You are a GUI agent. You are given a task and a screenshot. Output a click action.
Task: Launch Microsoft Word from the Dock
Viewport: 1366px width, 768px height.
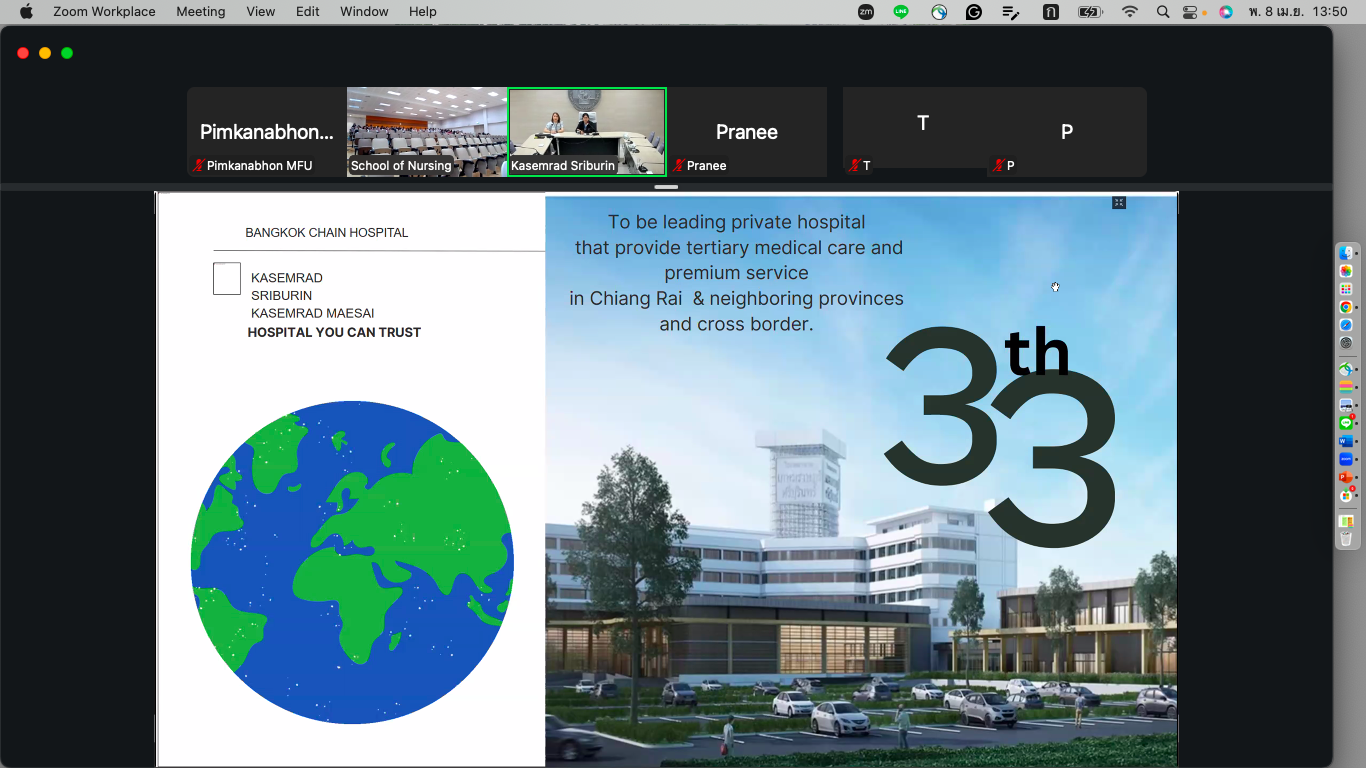[1346, 441]
